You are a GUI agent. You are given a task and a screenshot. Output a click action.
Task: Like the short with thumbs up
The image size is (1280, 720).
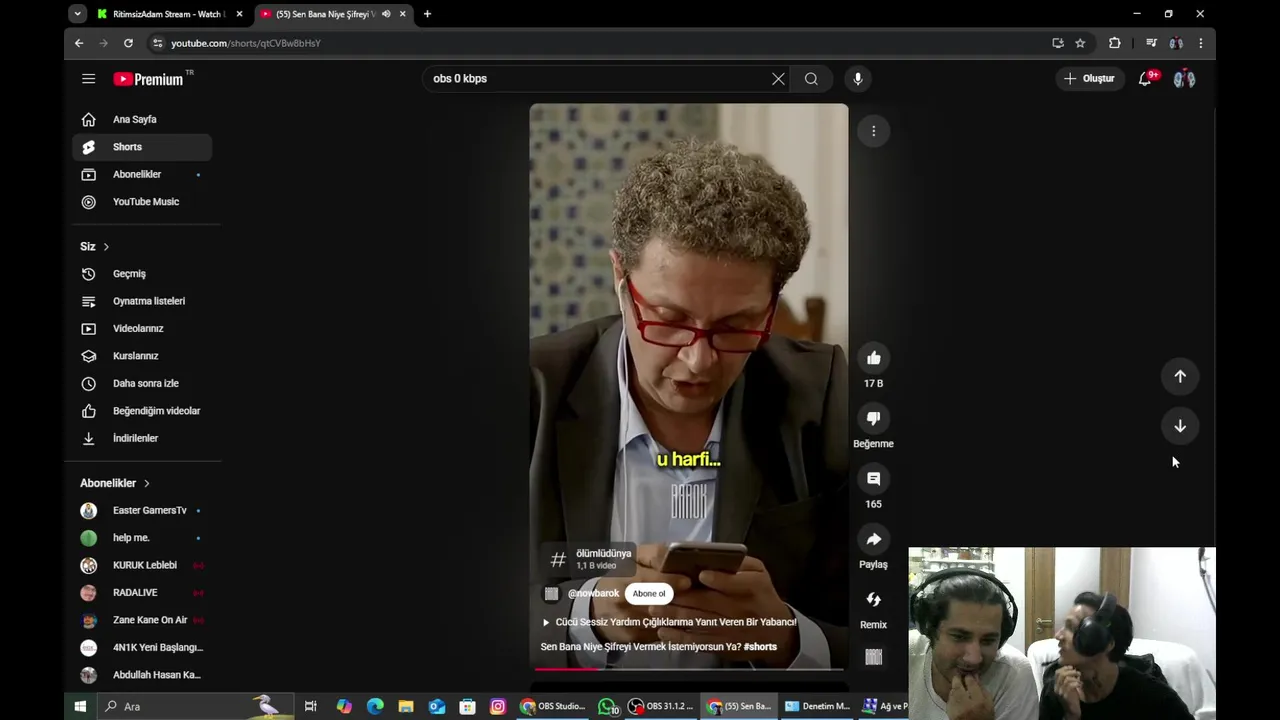[873, 358]
